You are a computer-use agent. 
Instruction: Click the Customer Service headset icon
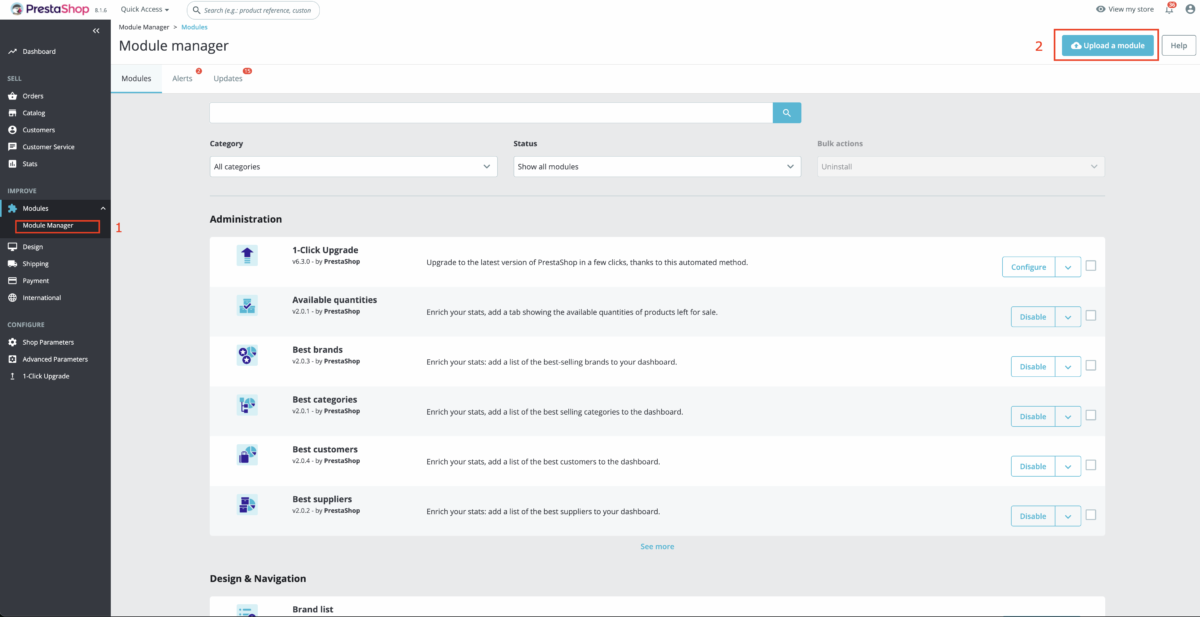point(12,147)
